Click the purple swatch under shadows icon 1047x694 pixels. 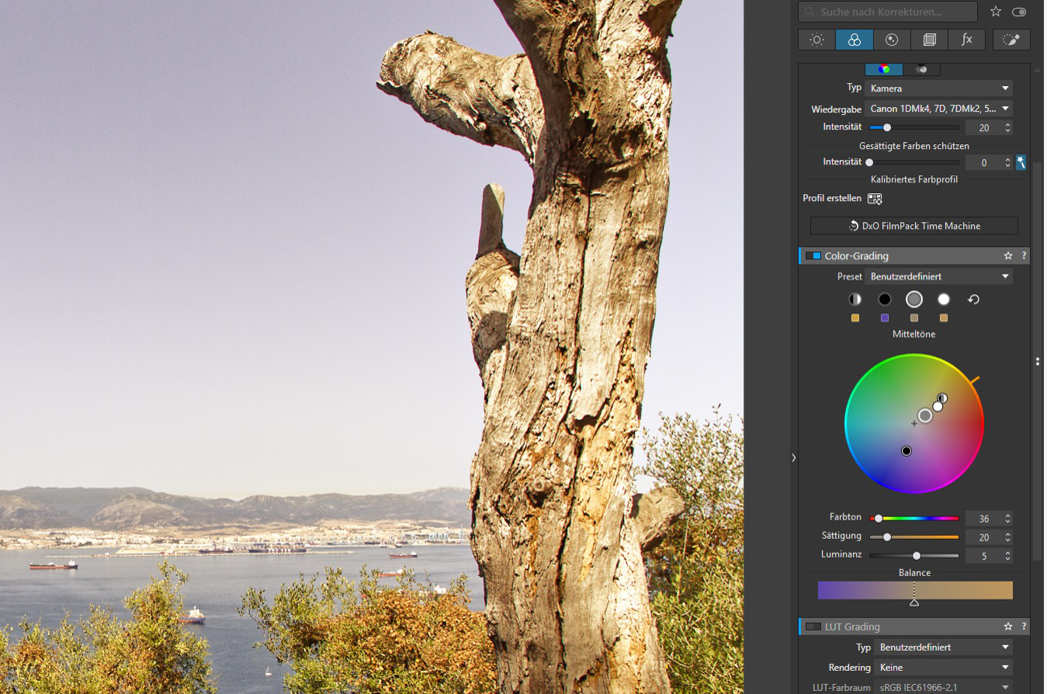coord(885,318)
